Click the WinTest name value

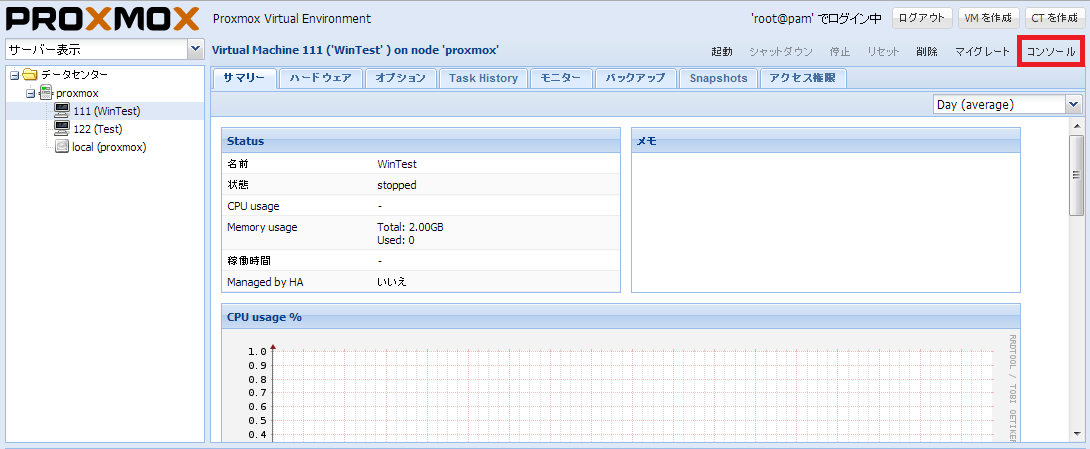click(x=397, y=165)
